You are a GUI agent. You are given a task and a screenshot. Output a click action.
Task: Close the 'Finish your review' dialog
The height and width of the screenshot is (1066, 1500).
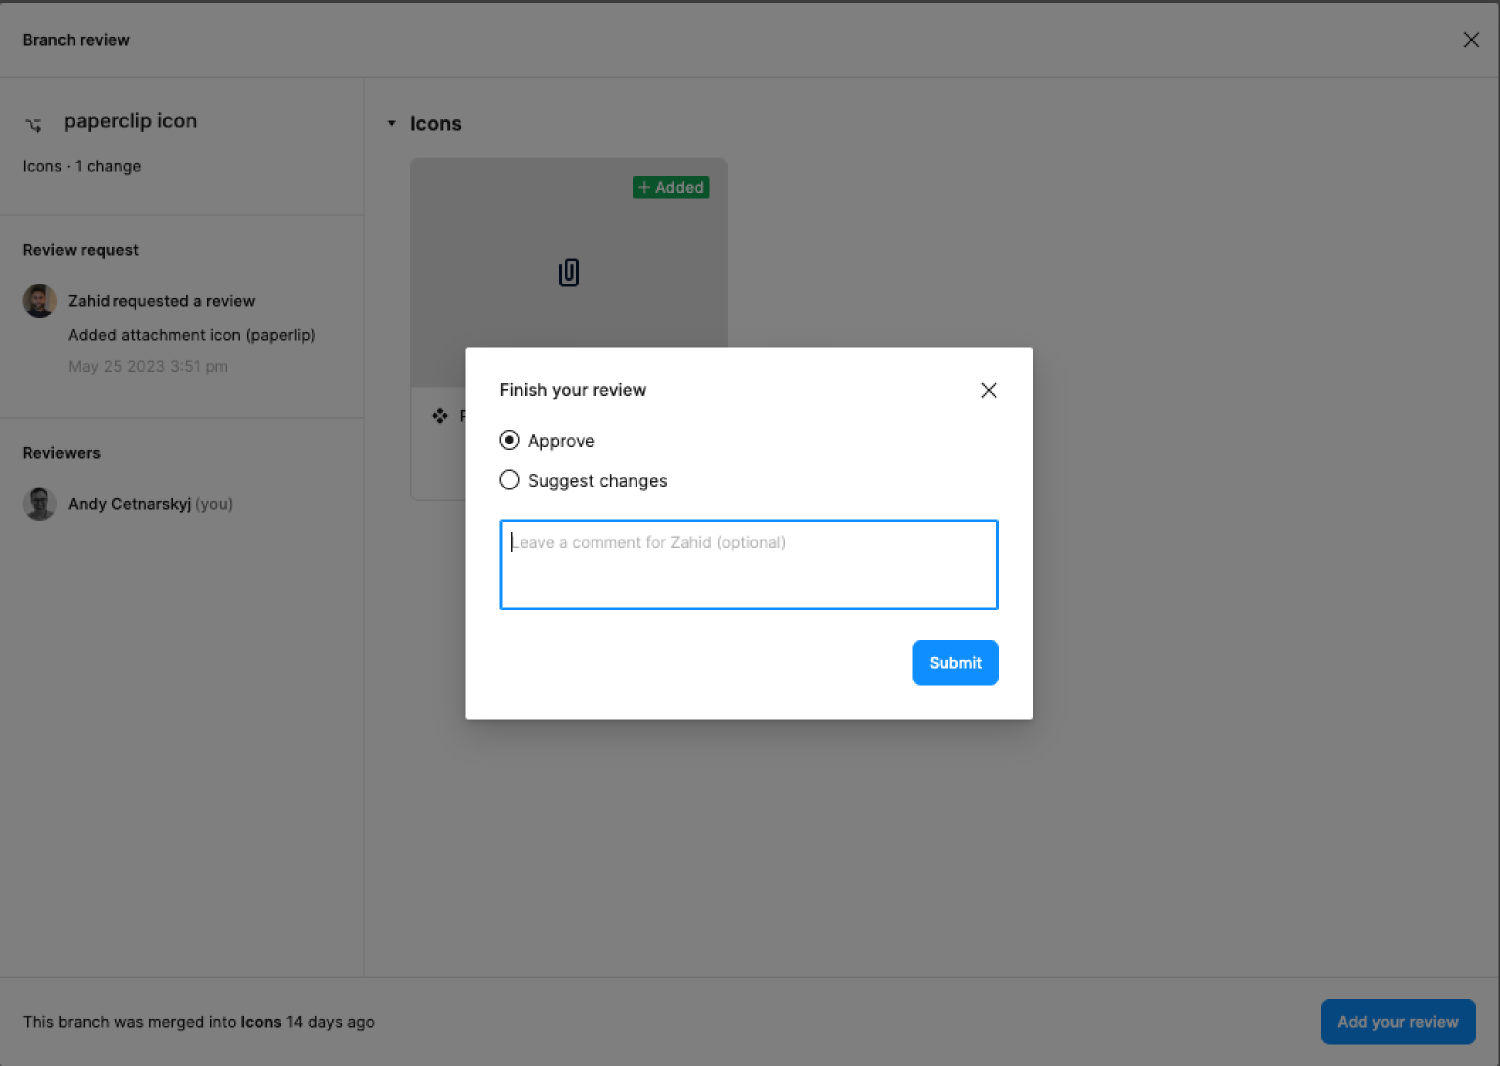point(988,390)
